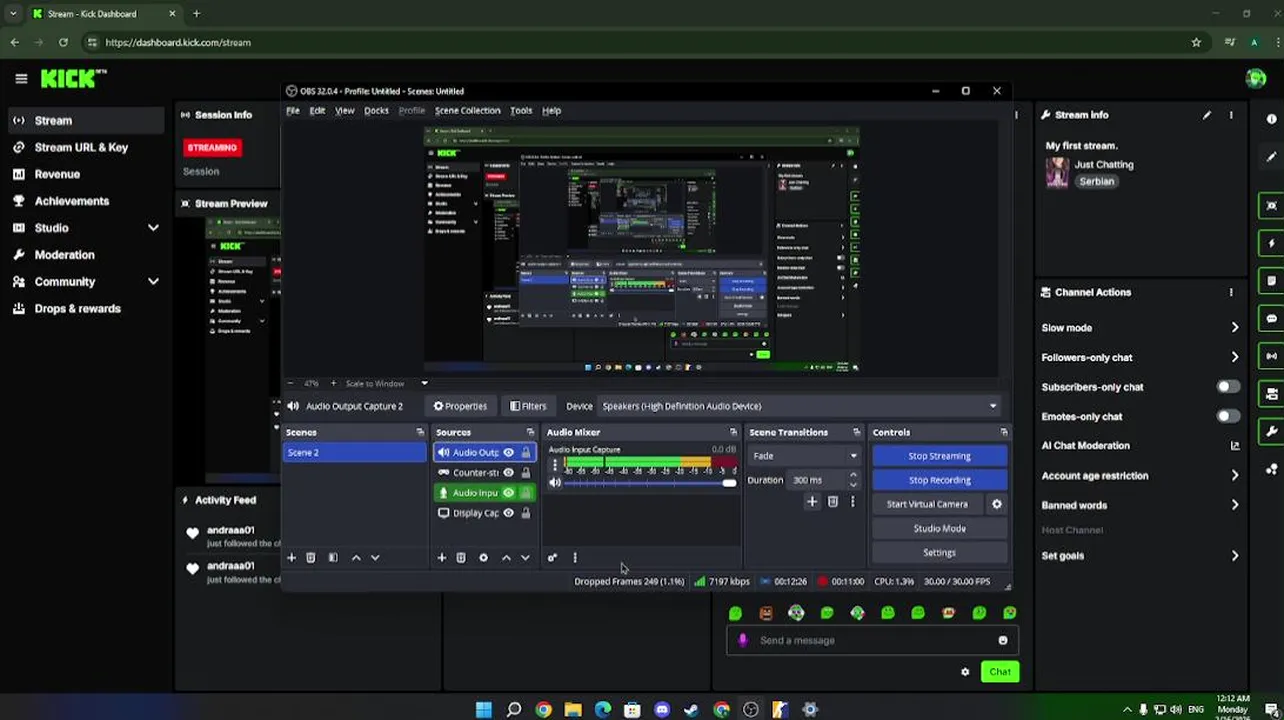Expand the Studio sidebar section
Image resolution: width=1284 pixels, height=720 pixels.
click(x=153, y=228)
